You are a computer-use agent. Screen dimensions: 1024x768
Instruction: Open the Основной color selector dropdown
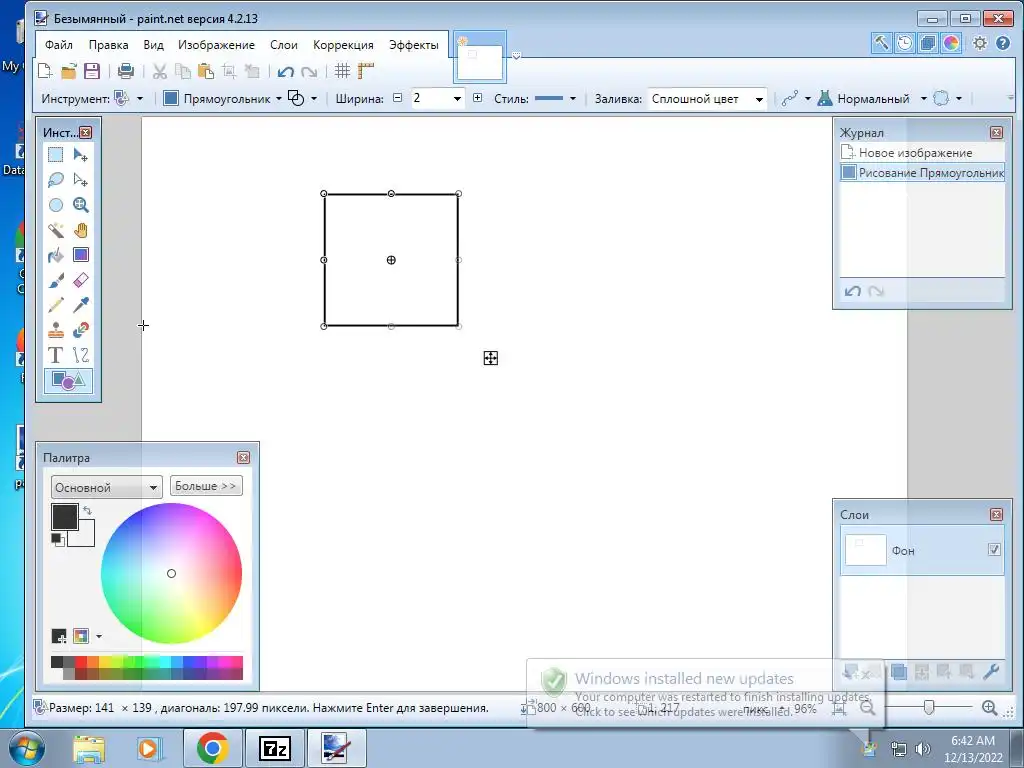(106, 487)
